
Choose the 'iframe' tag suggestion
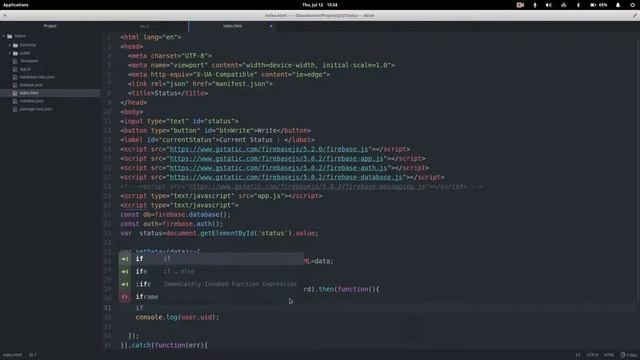coord(211,297)
